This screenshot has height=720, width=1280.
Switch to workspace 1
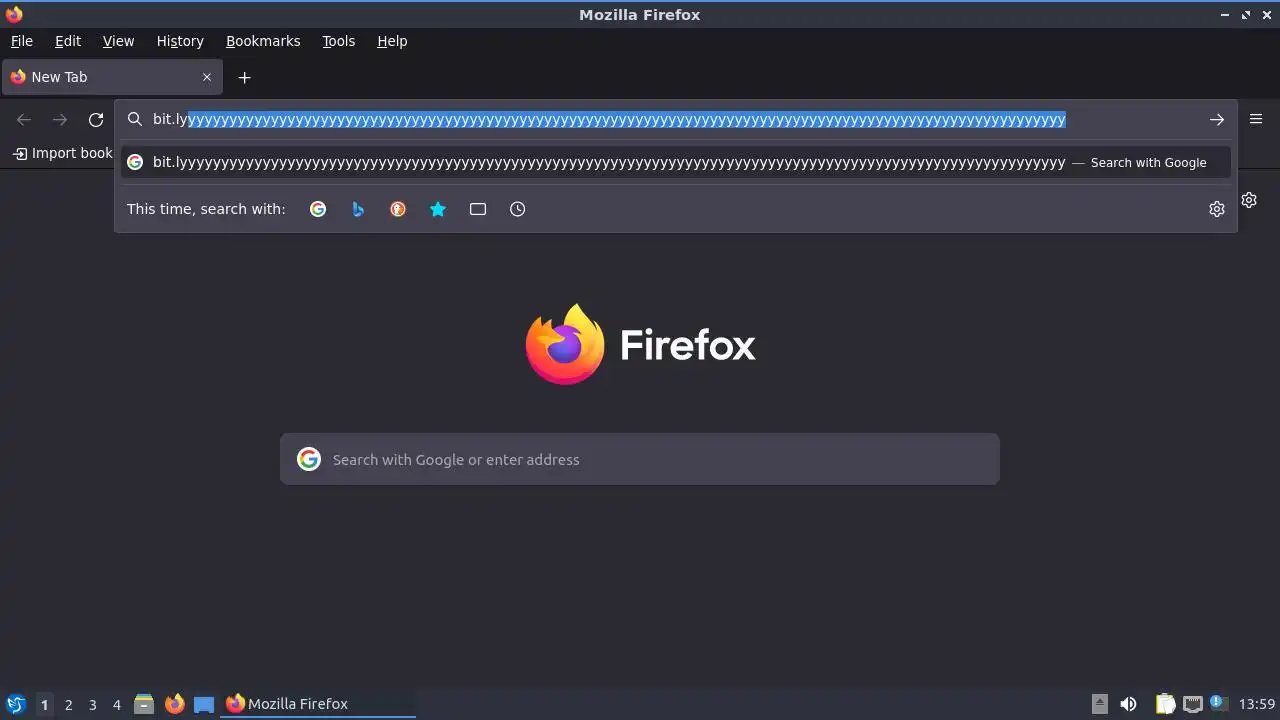click(x=44, y=704)
